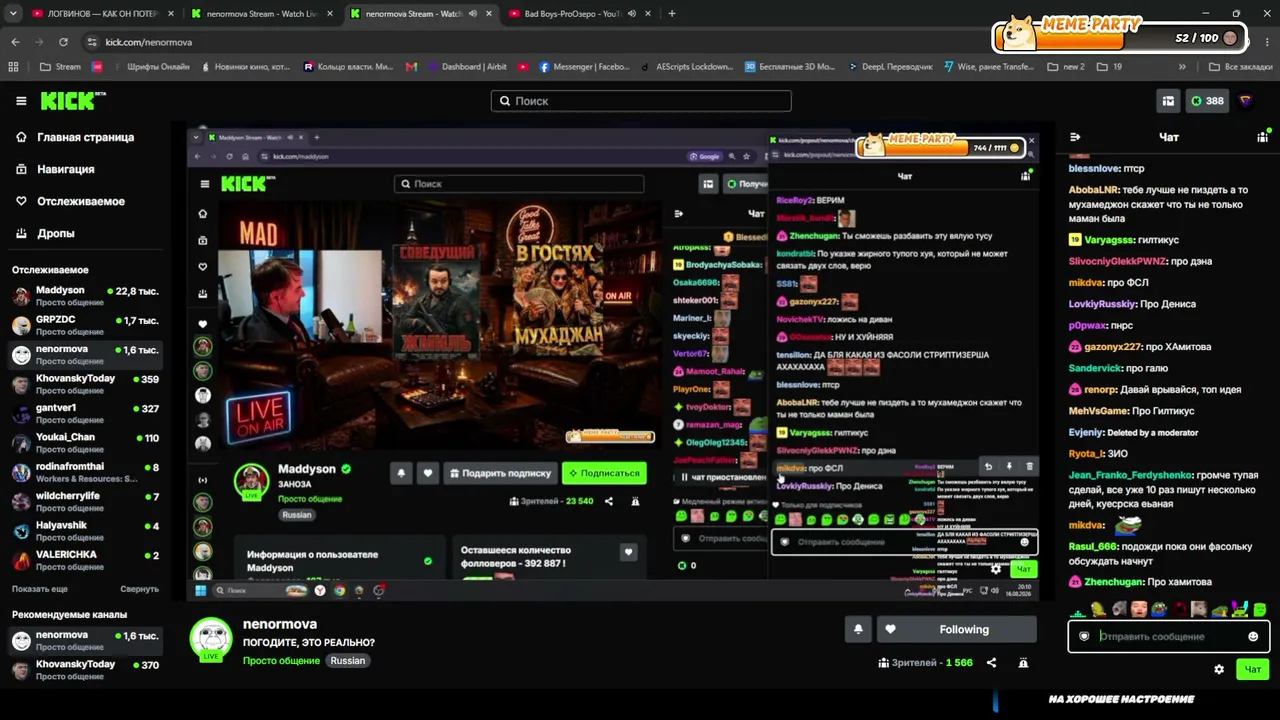Screen dimensions: 1280x720
Task: Open Youkai_Chan channel in followed list
Action: click(x=85, y=443)
